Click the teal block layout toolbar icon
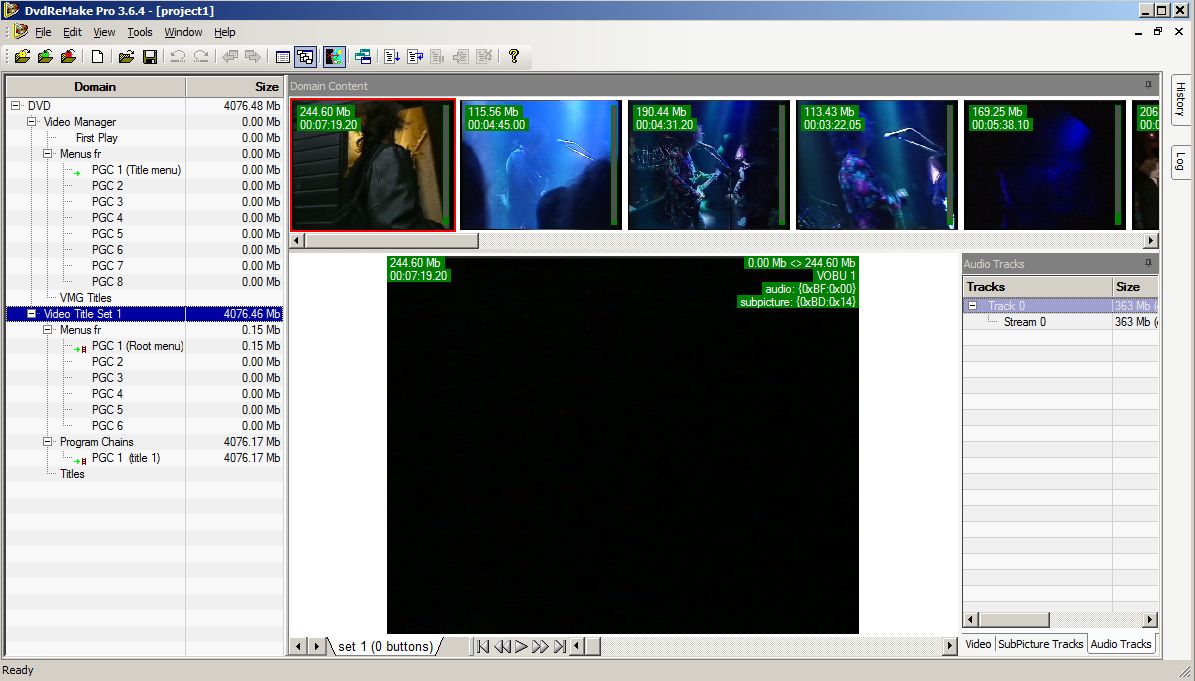 click(x=363, y=57)
